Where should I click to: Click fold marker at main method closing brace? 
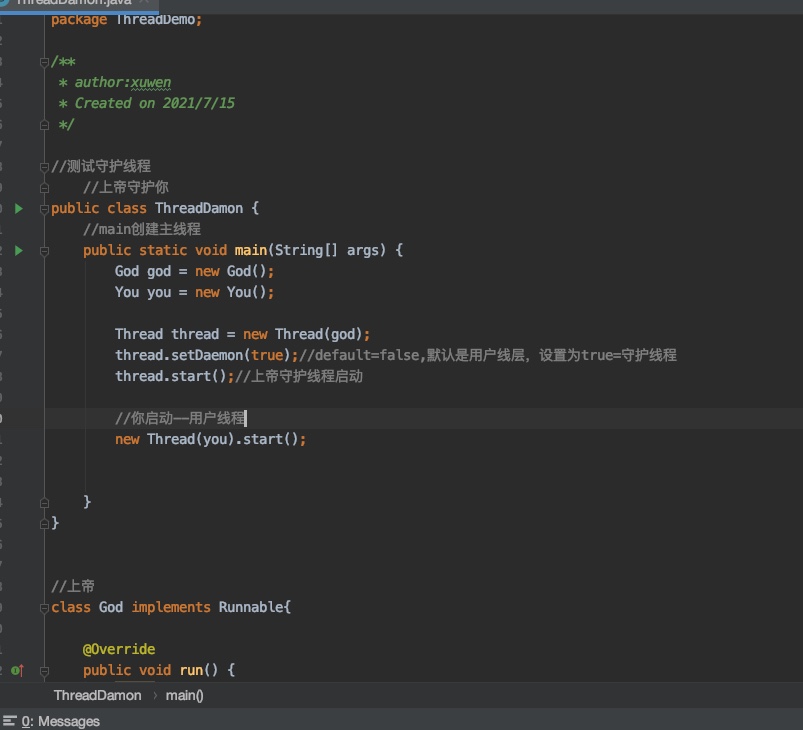tap(44, 502)
